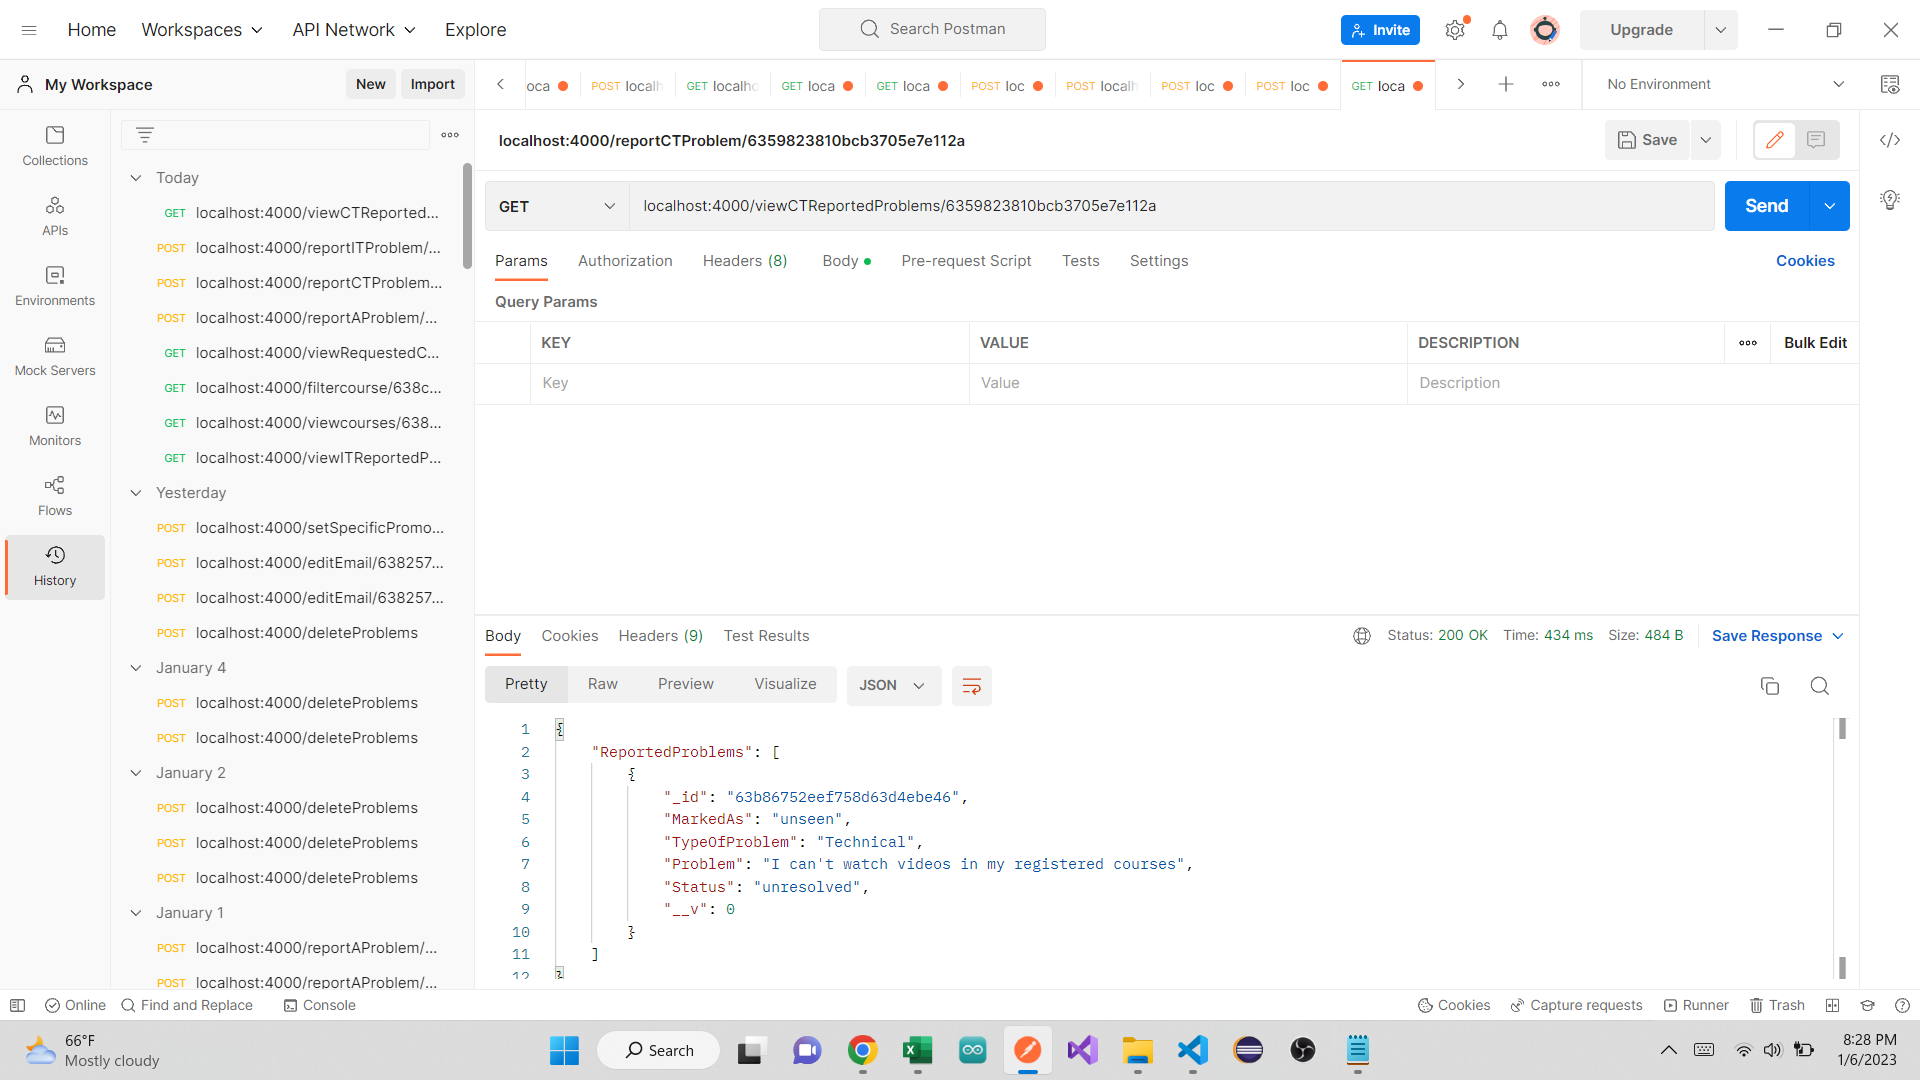Toggle line wrap in response viewer
1920x1080 pixels.
(971, 686)
